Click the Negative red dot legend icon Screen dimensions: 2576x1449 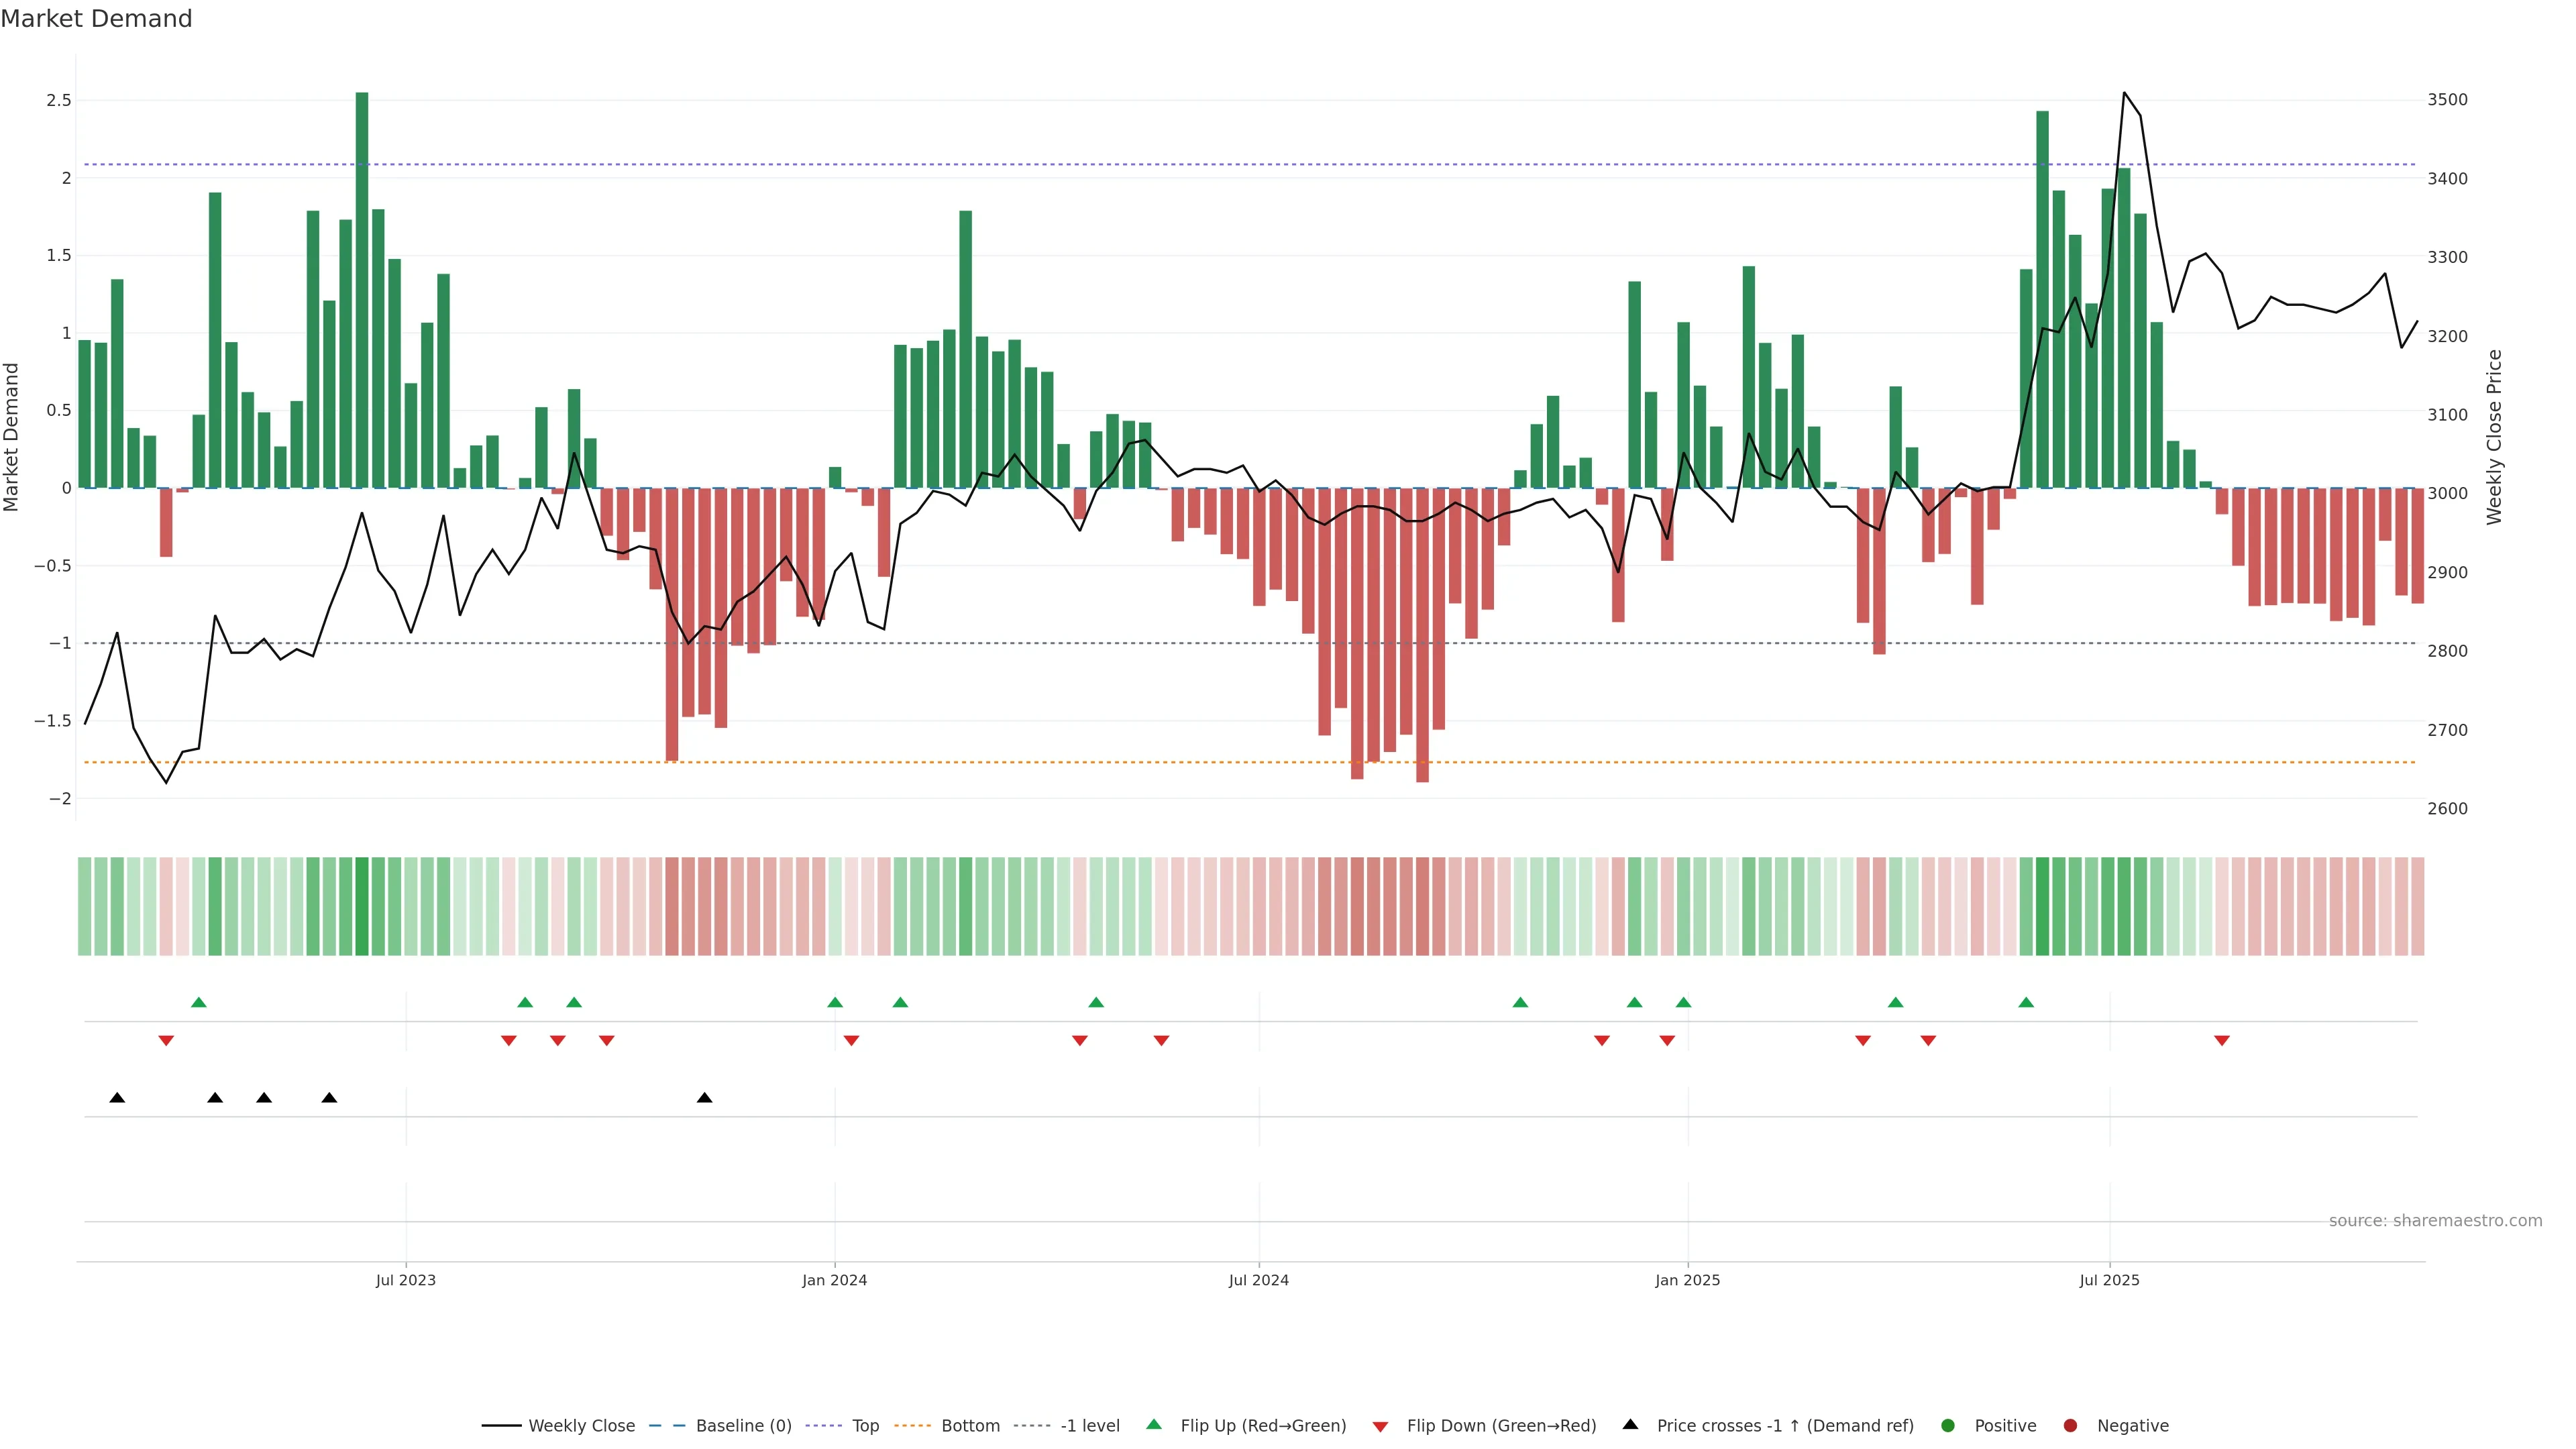(x=2070, y=1426)
